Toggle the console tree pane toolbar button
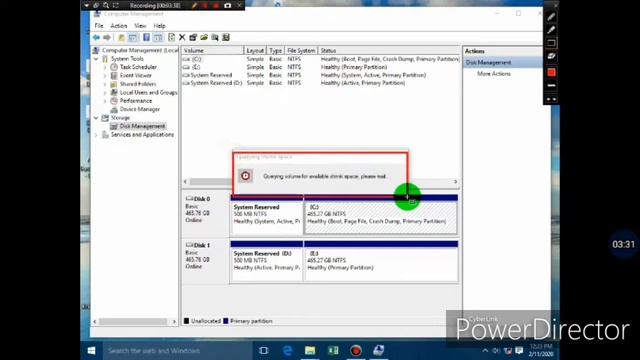 [133, 38]
